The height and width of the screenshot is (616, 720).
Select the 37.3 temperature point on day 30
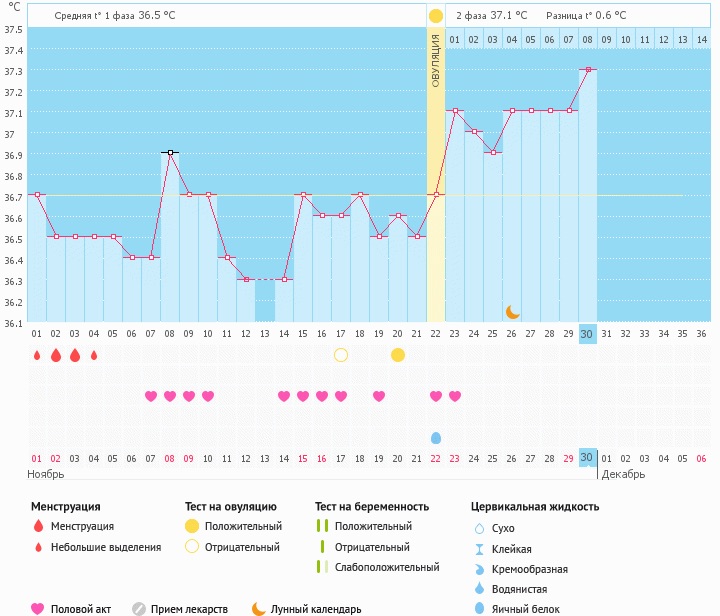pyautogui.click(x=588, y=69)
